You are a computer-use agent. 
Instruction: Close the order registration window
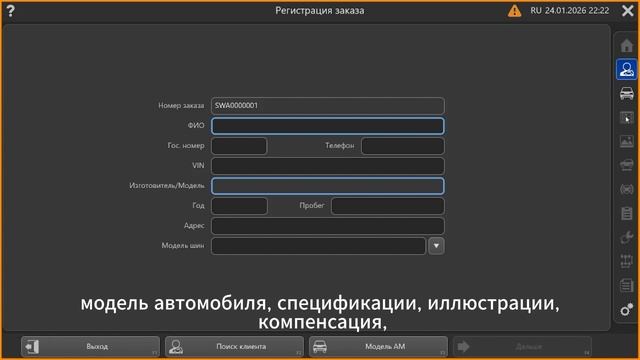point(627,11)
